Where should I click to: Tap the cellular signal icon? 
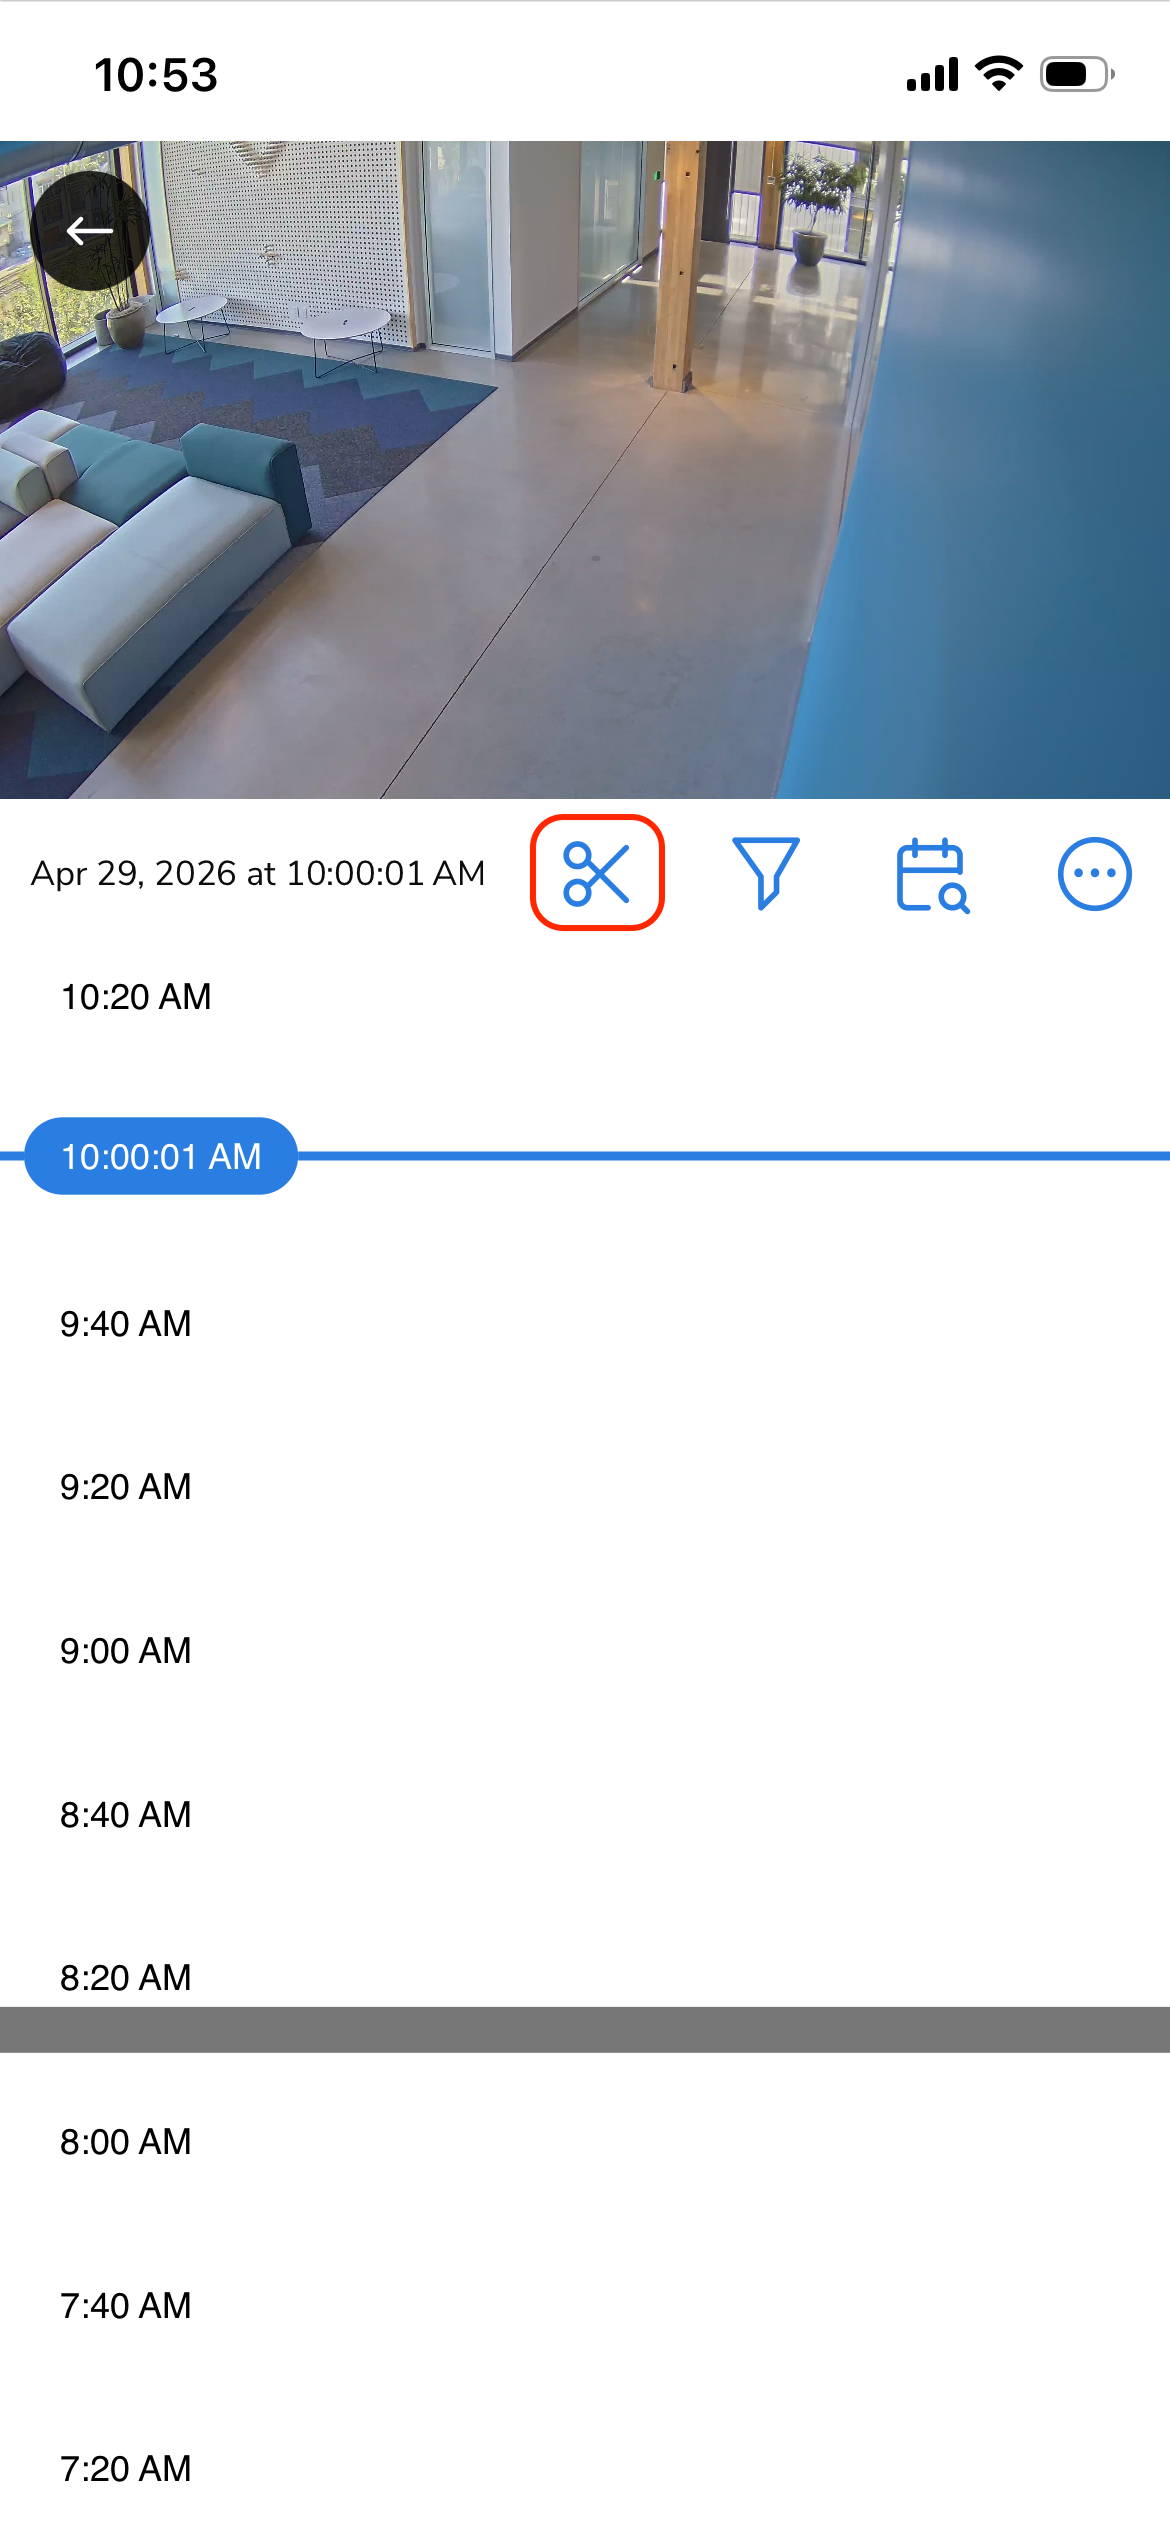[x=932, y=74]
